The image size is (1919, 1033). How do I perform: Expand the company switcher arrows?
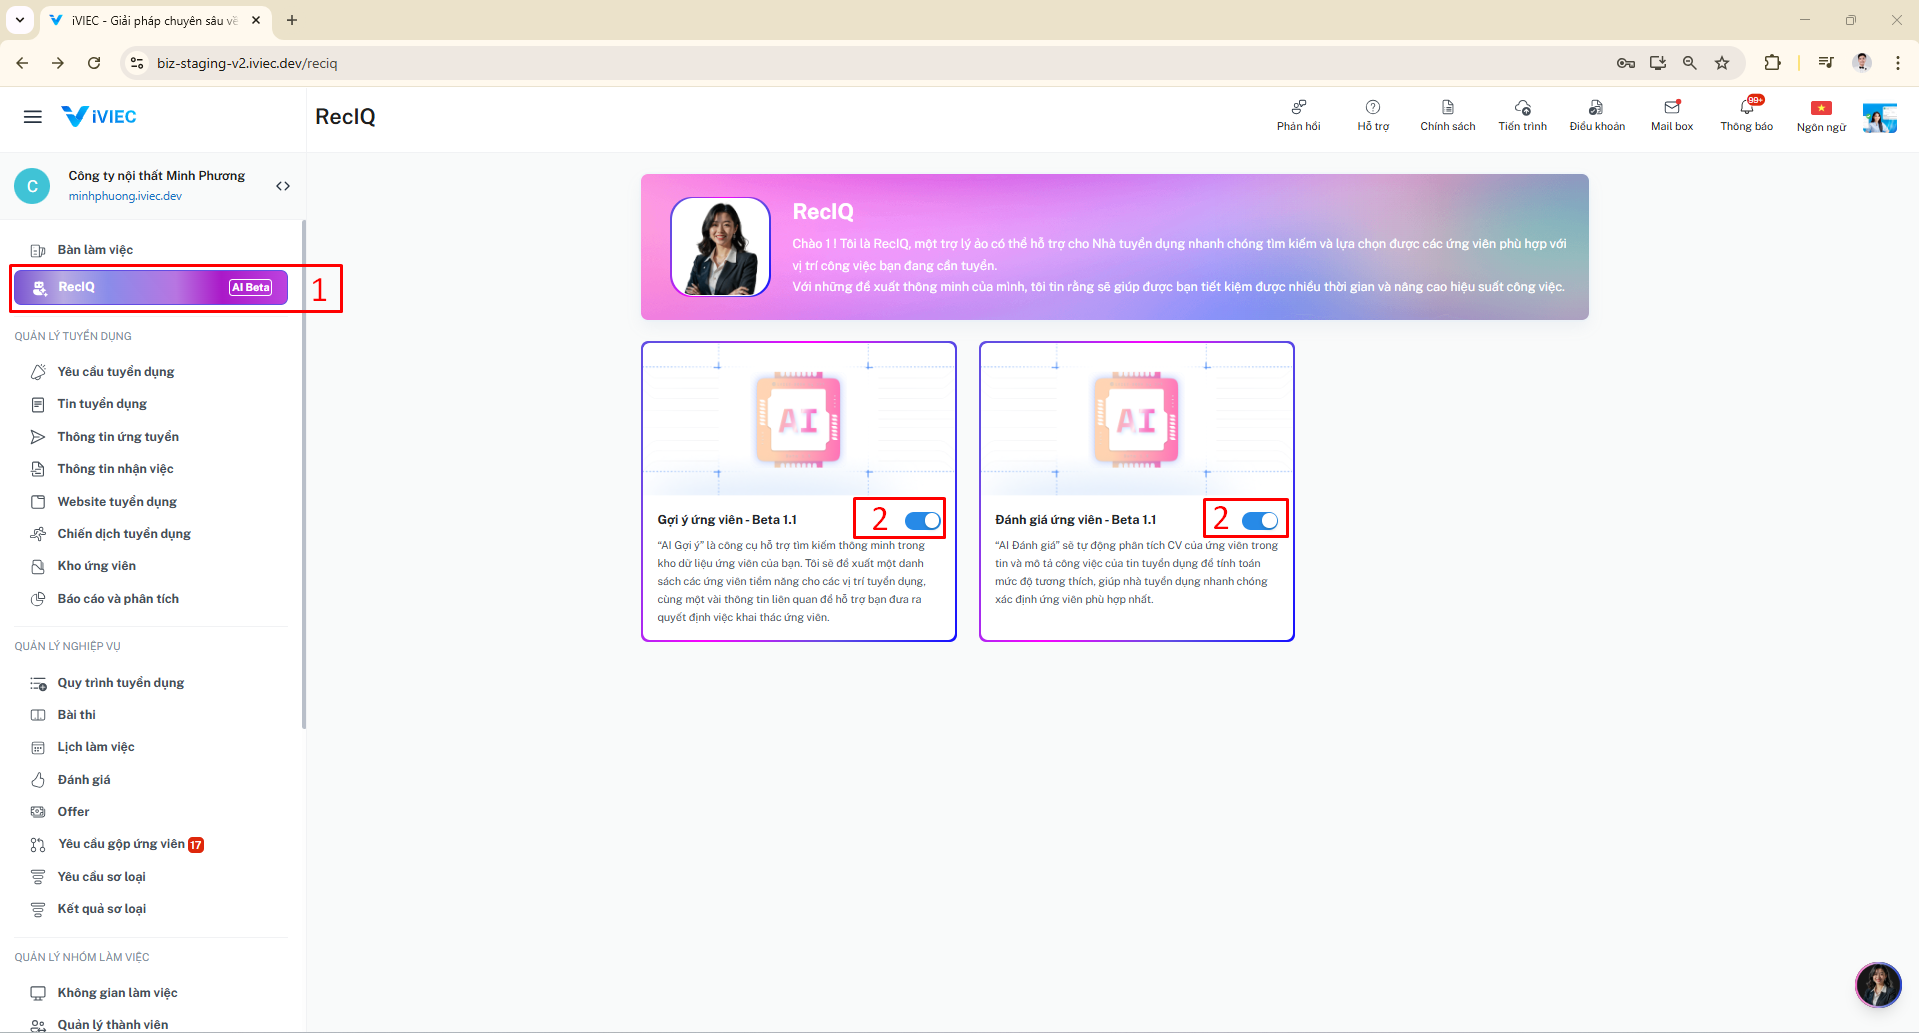pyautogui.click(x=283, y=186)
